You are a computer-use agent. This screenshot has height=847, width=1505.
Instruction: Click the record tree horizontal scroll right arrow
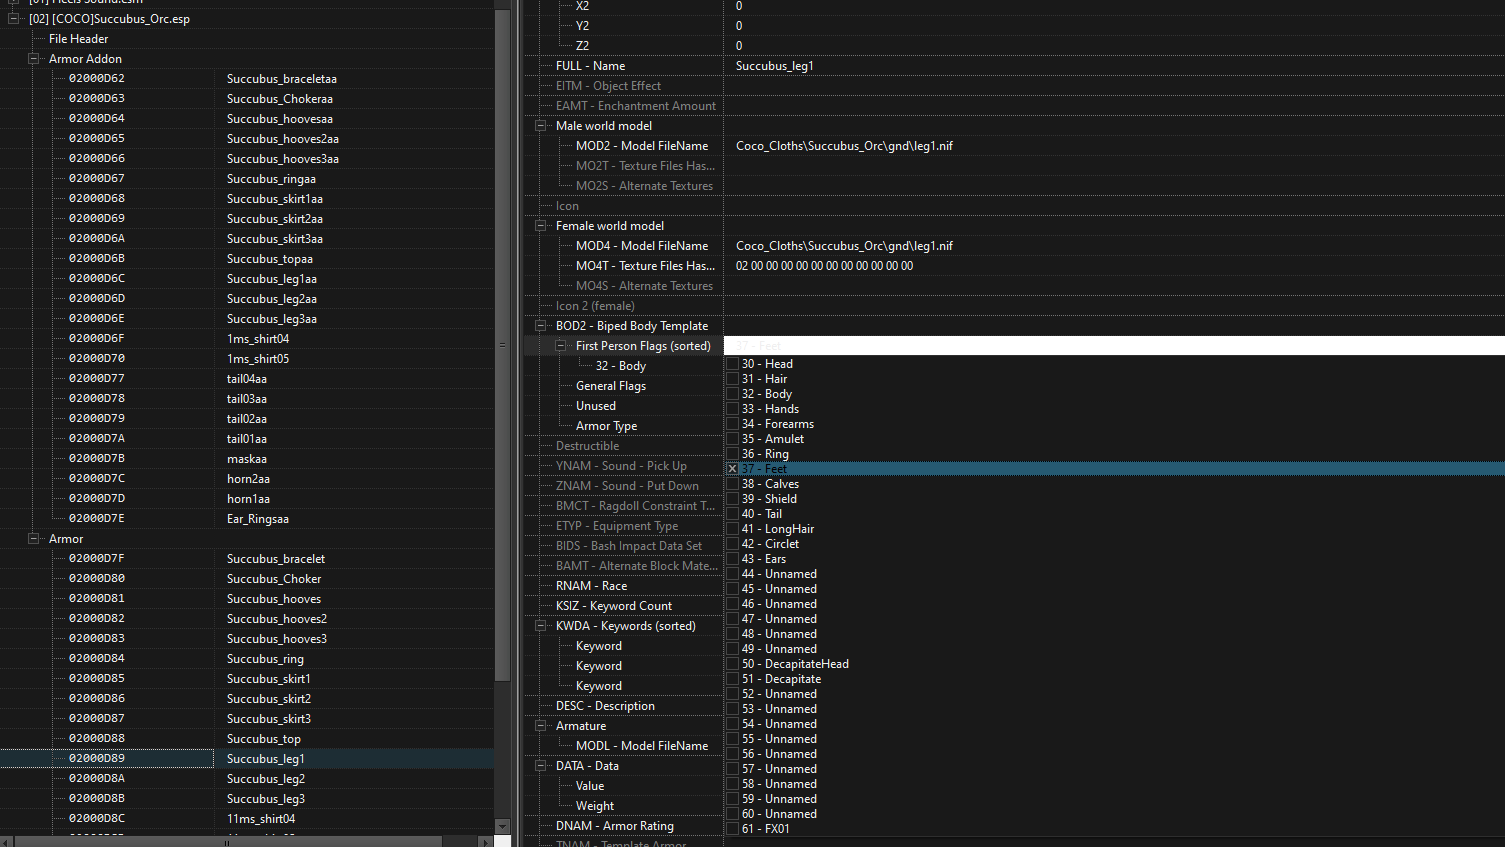tap(486, 841)
